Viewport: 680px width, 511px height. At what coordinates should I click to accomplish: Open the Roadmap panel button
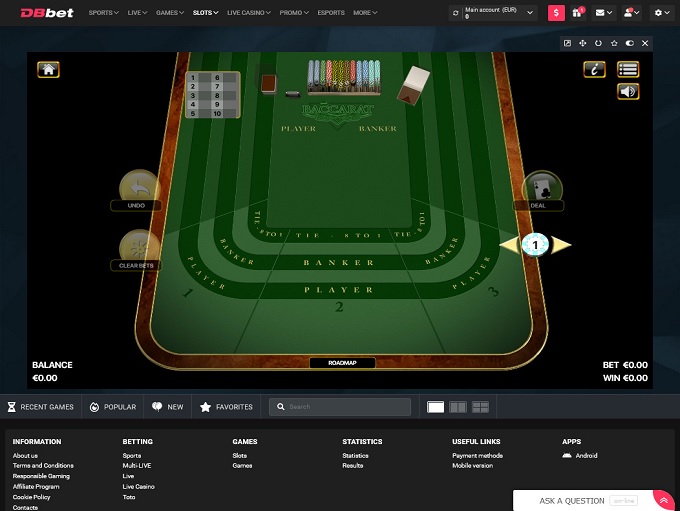342,363
